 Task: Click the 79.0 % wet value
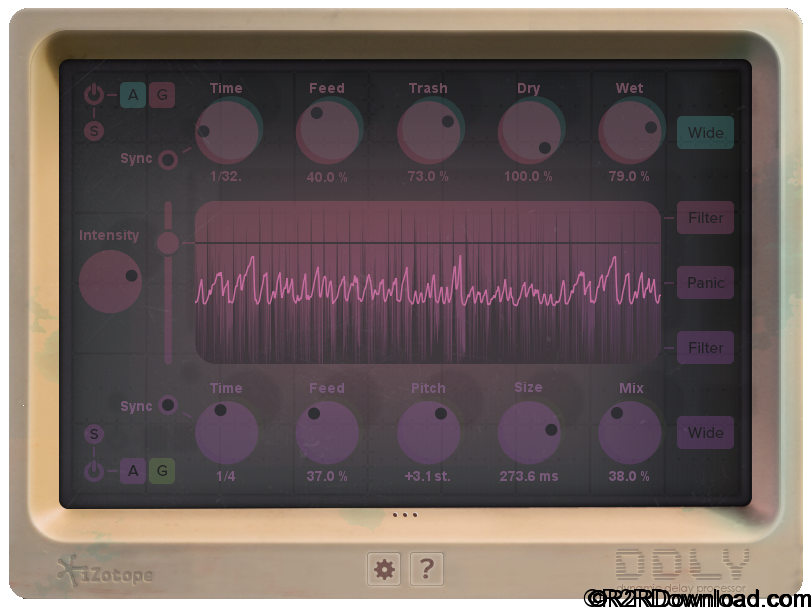629,176
